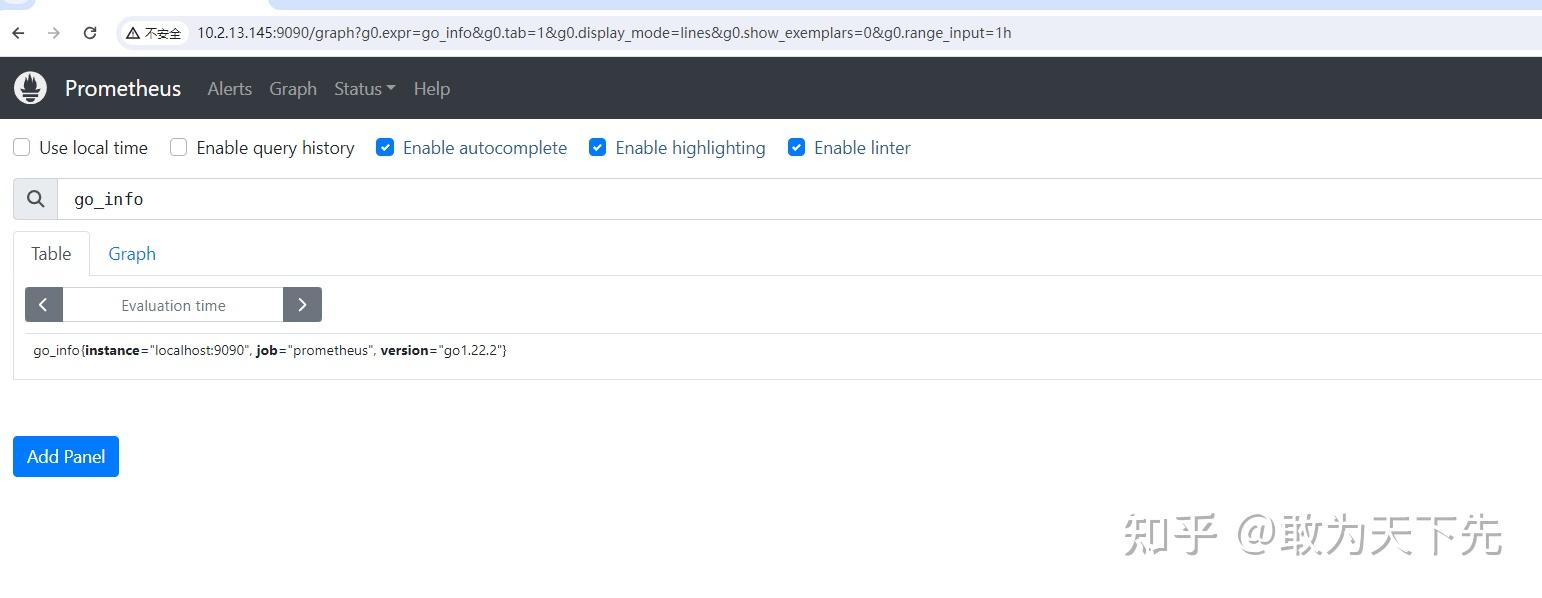Open the Alerts page

coord(229,89)
